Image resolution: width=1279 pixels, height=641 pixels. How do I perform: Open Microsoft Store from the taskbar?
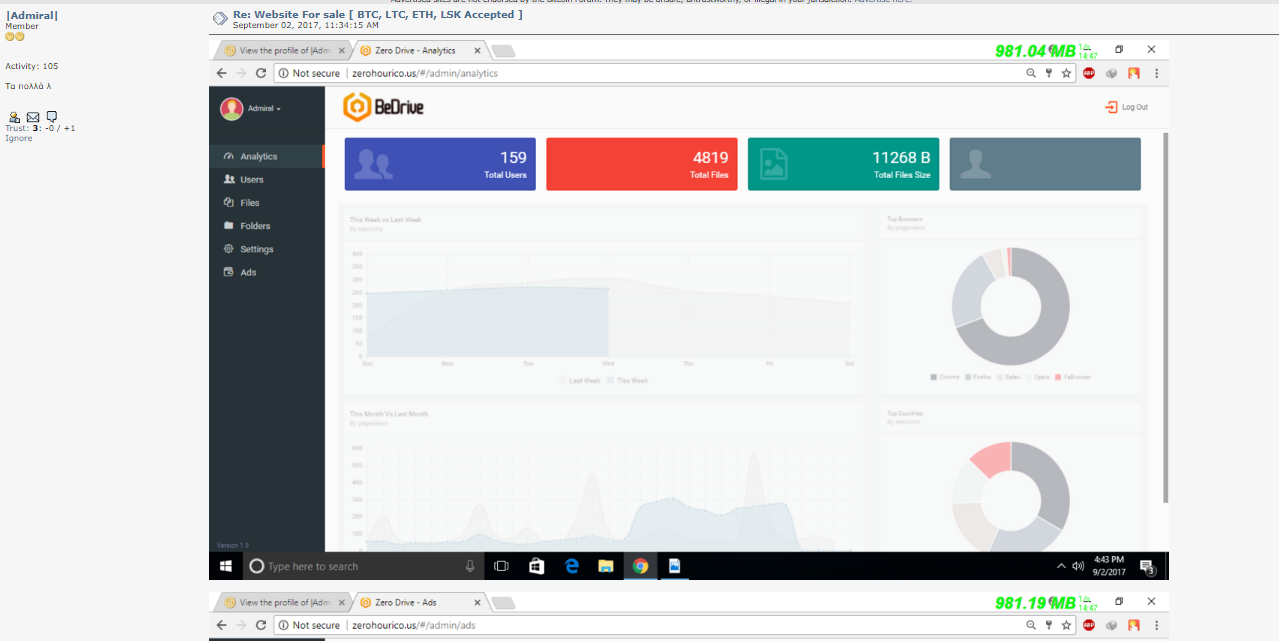536,566
